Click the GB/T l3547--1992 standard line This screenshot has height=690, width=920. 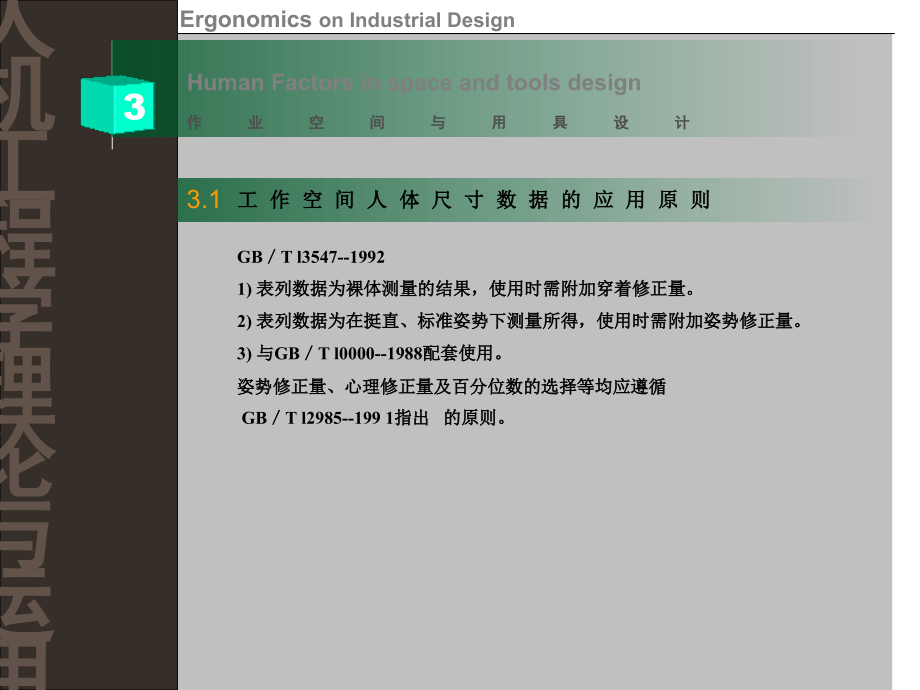(311, 258)
